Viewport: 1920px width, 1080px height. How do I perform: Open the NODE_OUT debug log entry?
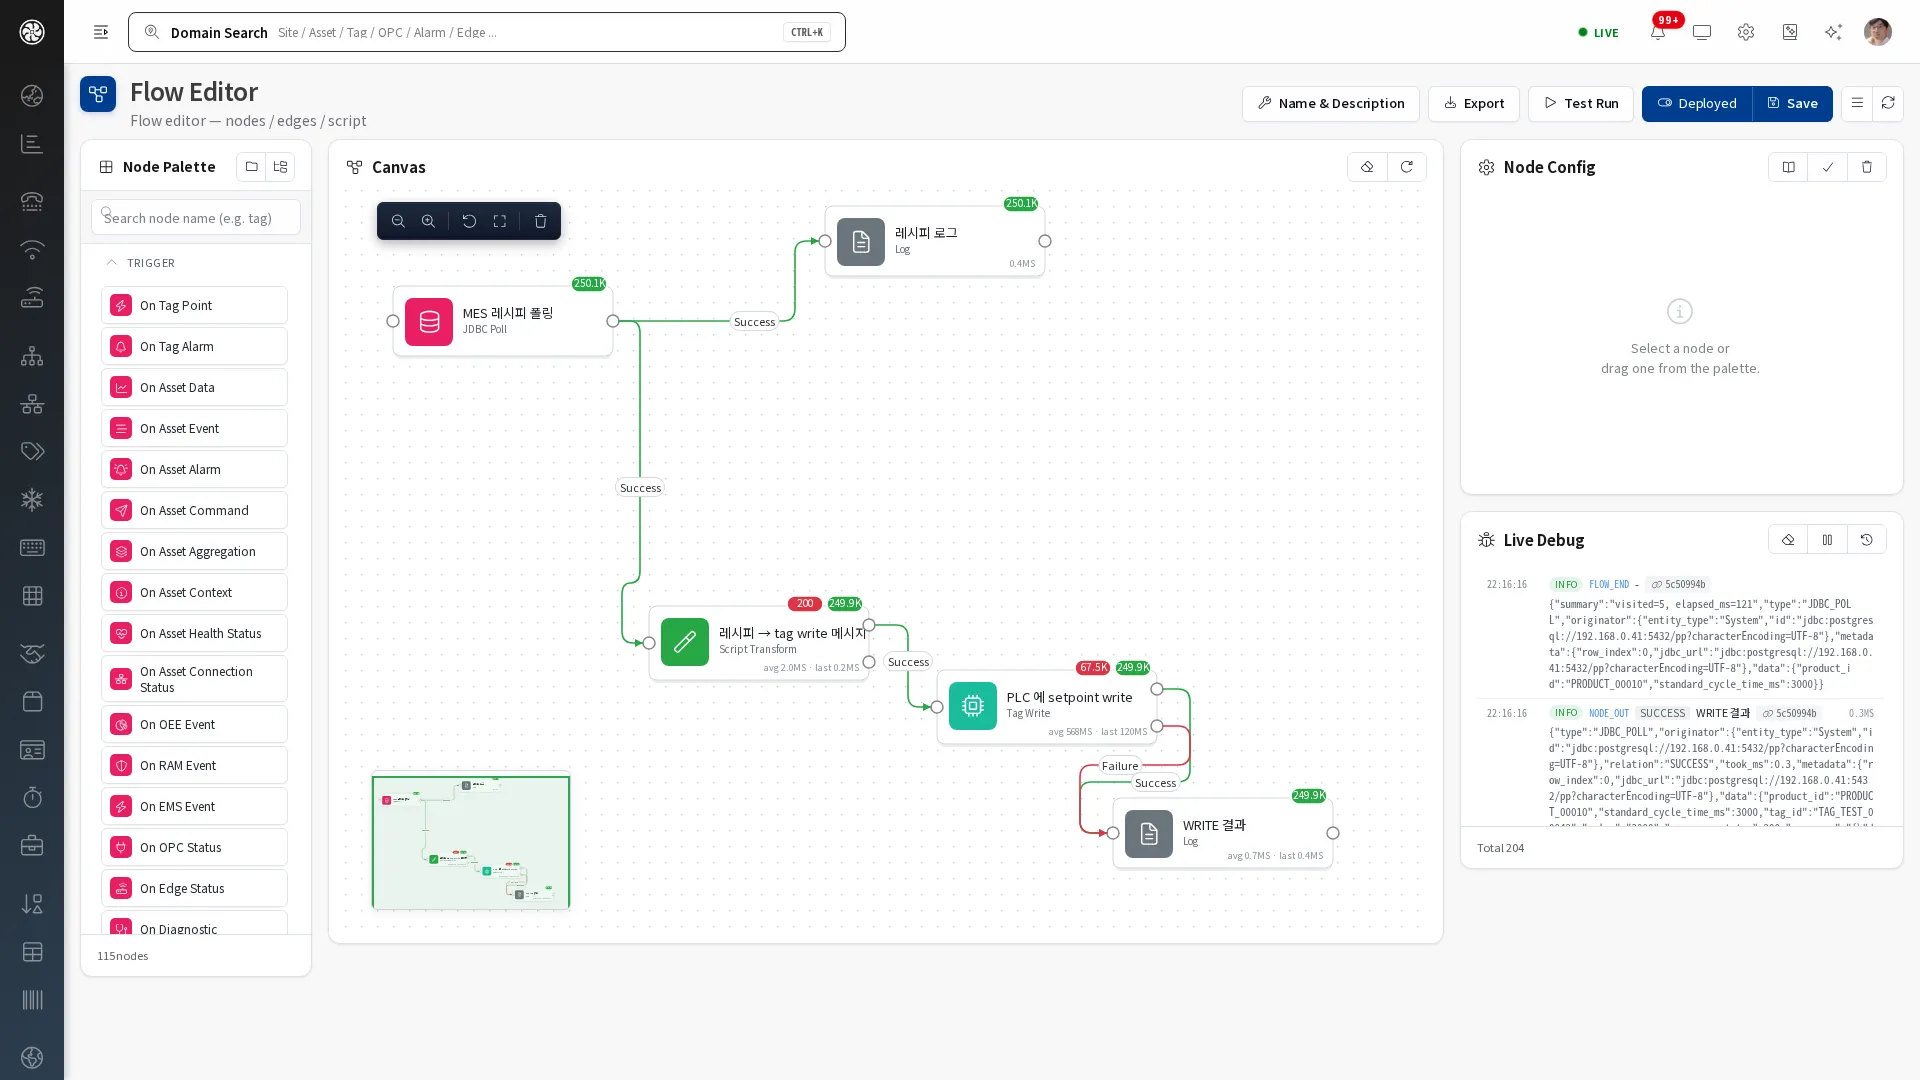click(x=1680, y=765)
